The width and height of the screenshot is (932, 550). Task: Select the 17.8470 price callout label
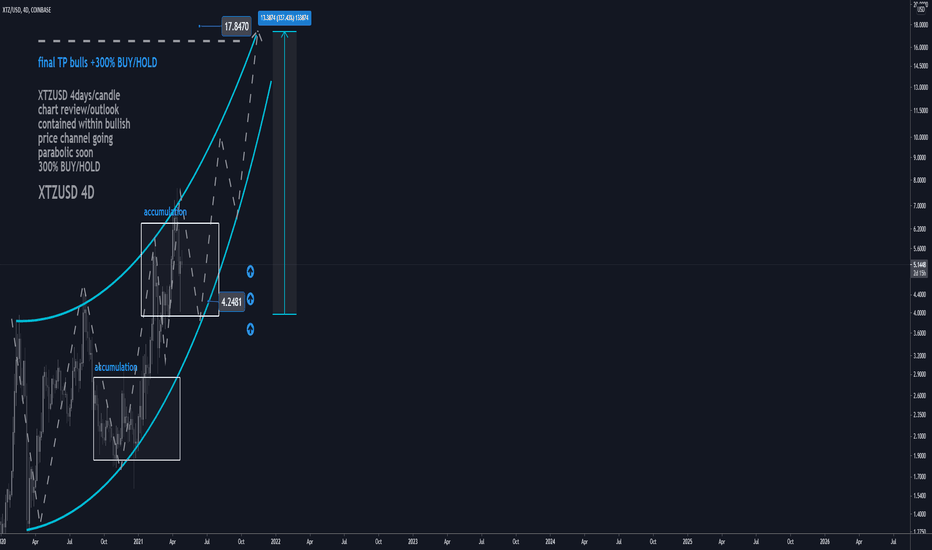pyautogui.click(x=237, y=26)
